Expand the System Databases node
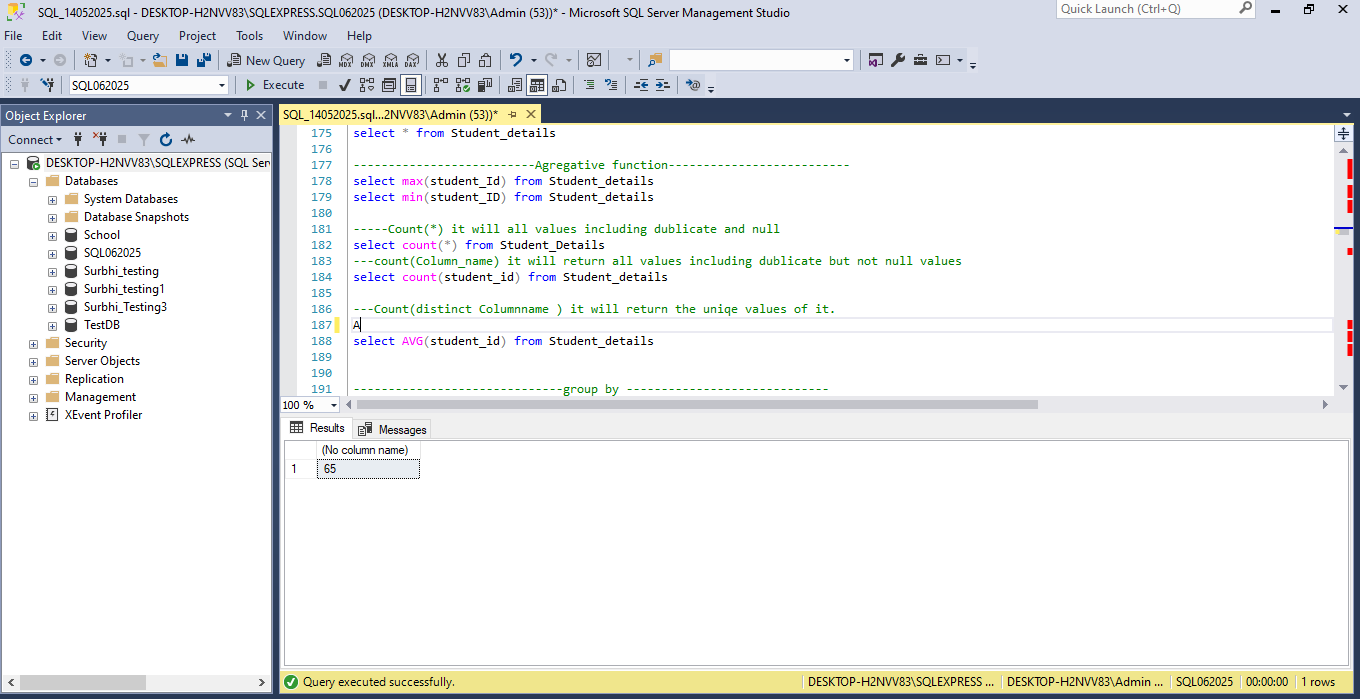 53,199
